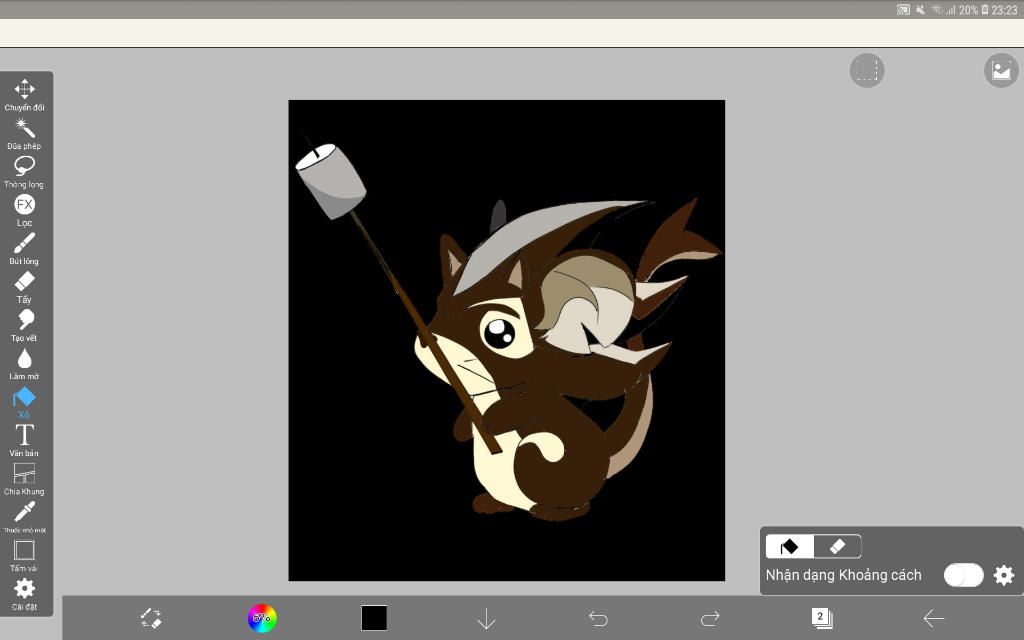Tap the down arrow in bottom bar
The height and width of the screenshot is (640, 1024).
(x=486, y=618)
